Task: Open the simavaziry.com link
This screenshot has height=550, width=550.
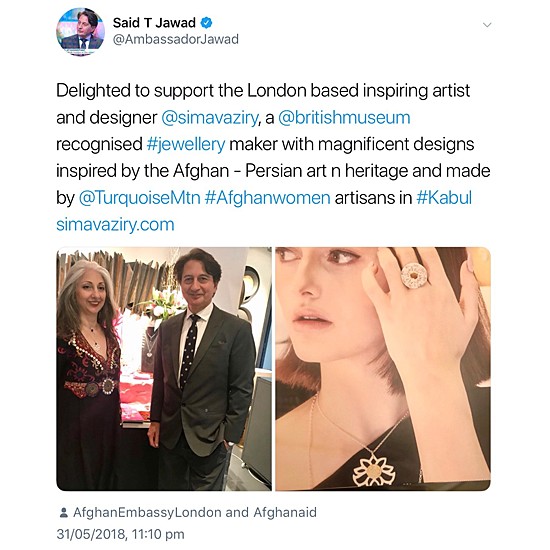Action: (115, 225)
